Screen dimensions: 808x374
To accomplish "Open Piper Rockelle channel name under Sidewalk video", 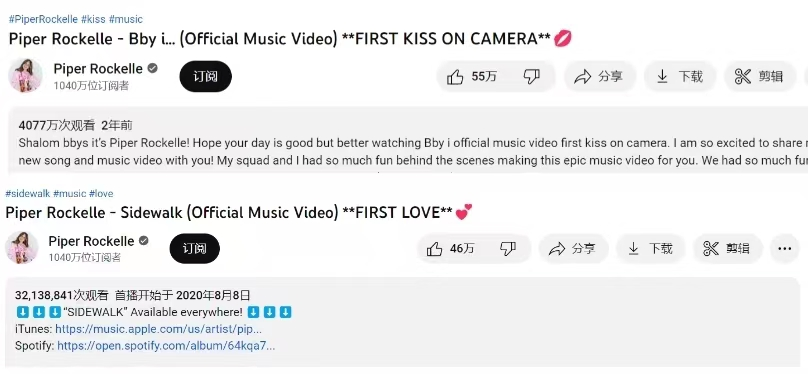I will 91,241.
